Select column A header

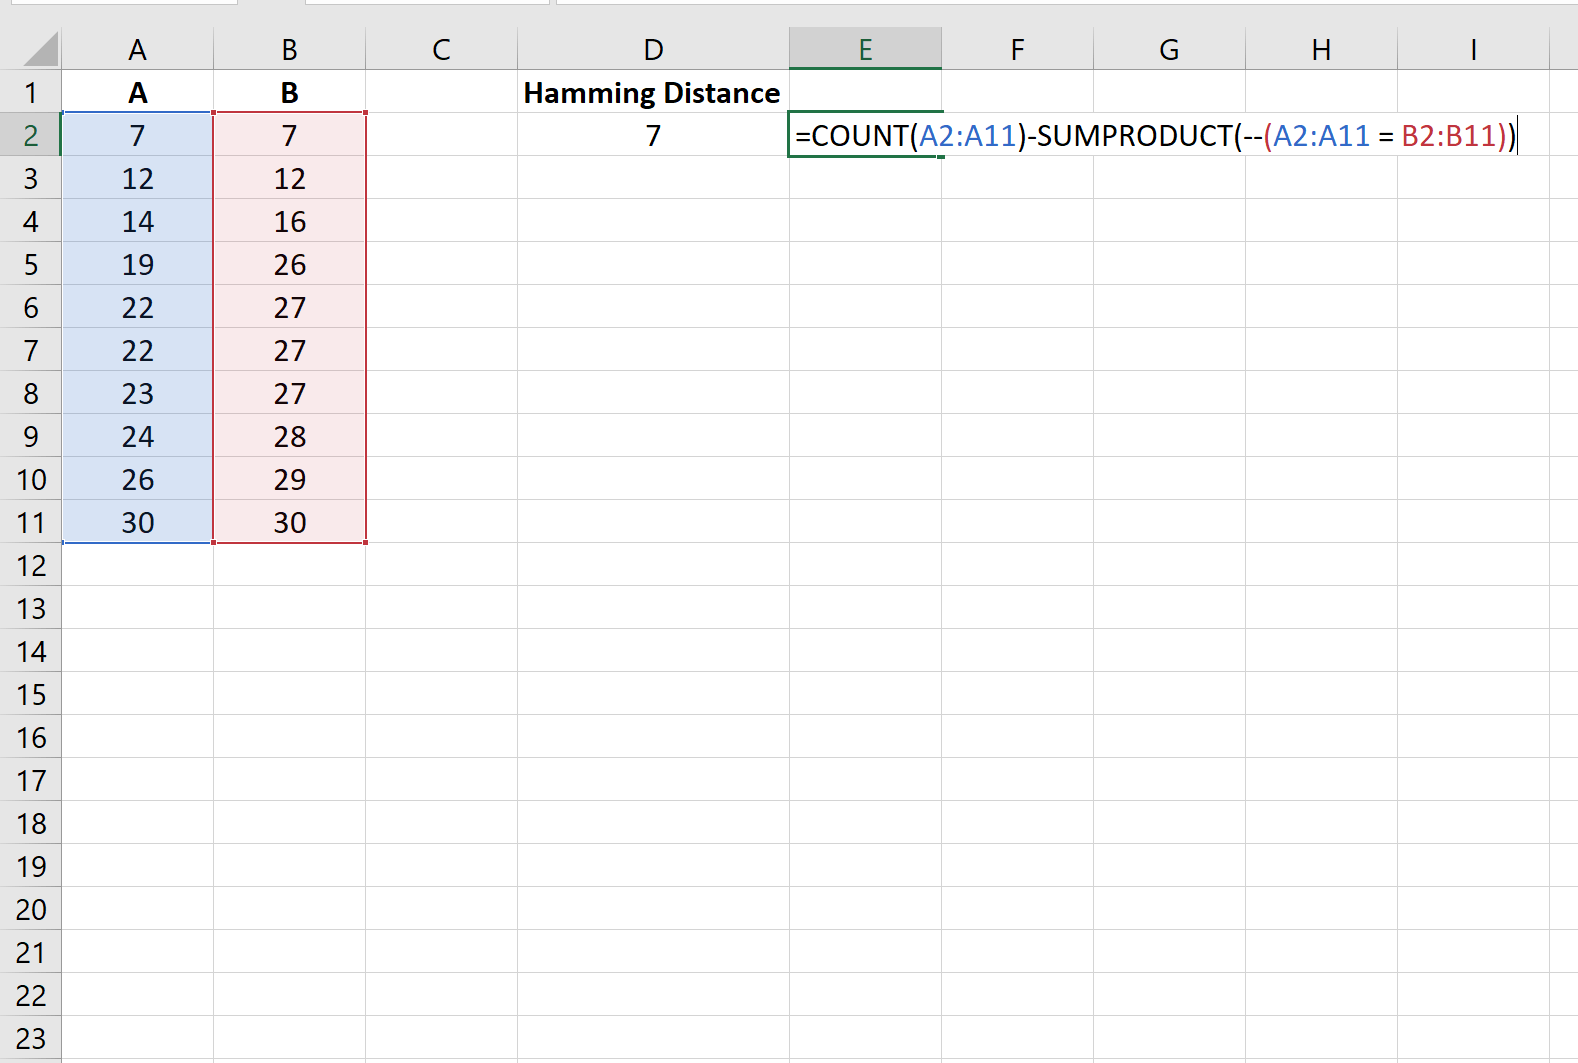(x=138, y=49)
